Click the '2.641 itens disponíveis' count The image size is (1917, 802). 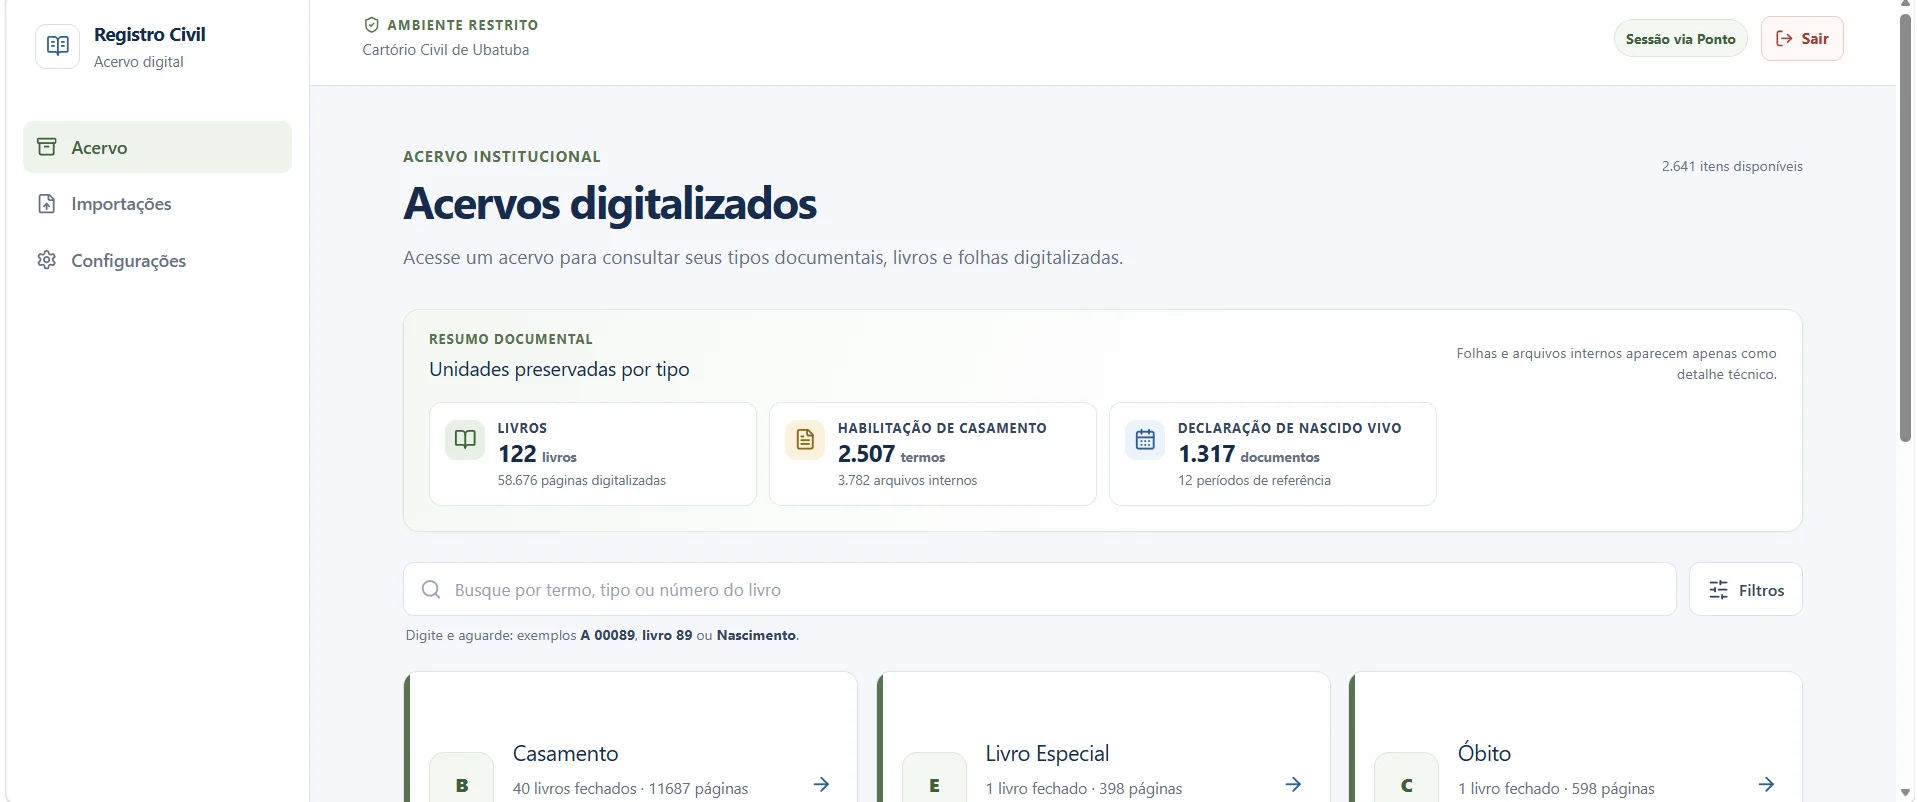click(x=1732, y=166)
